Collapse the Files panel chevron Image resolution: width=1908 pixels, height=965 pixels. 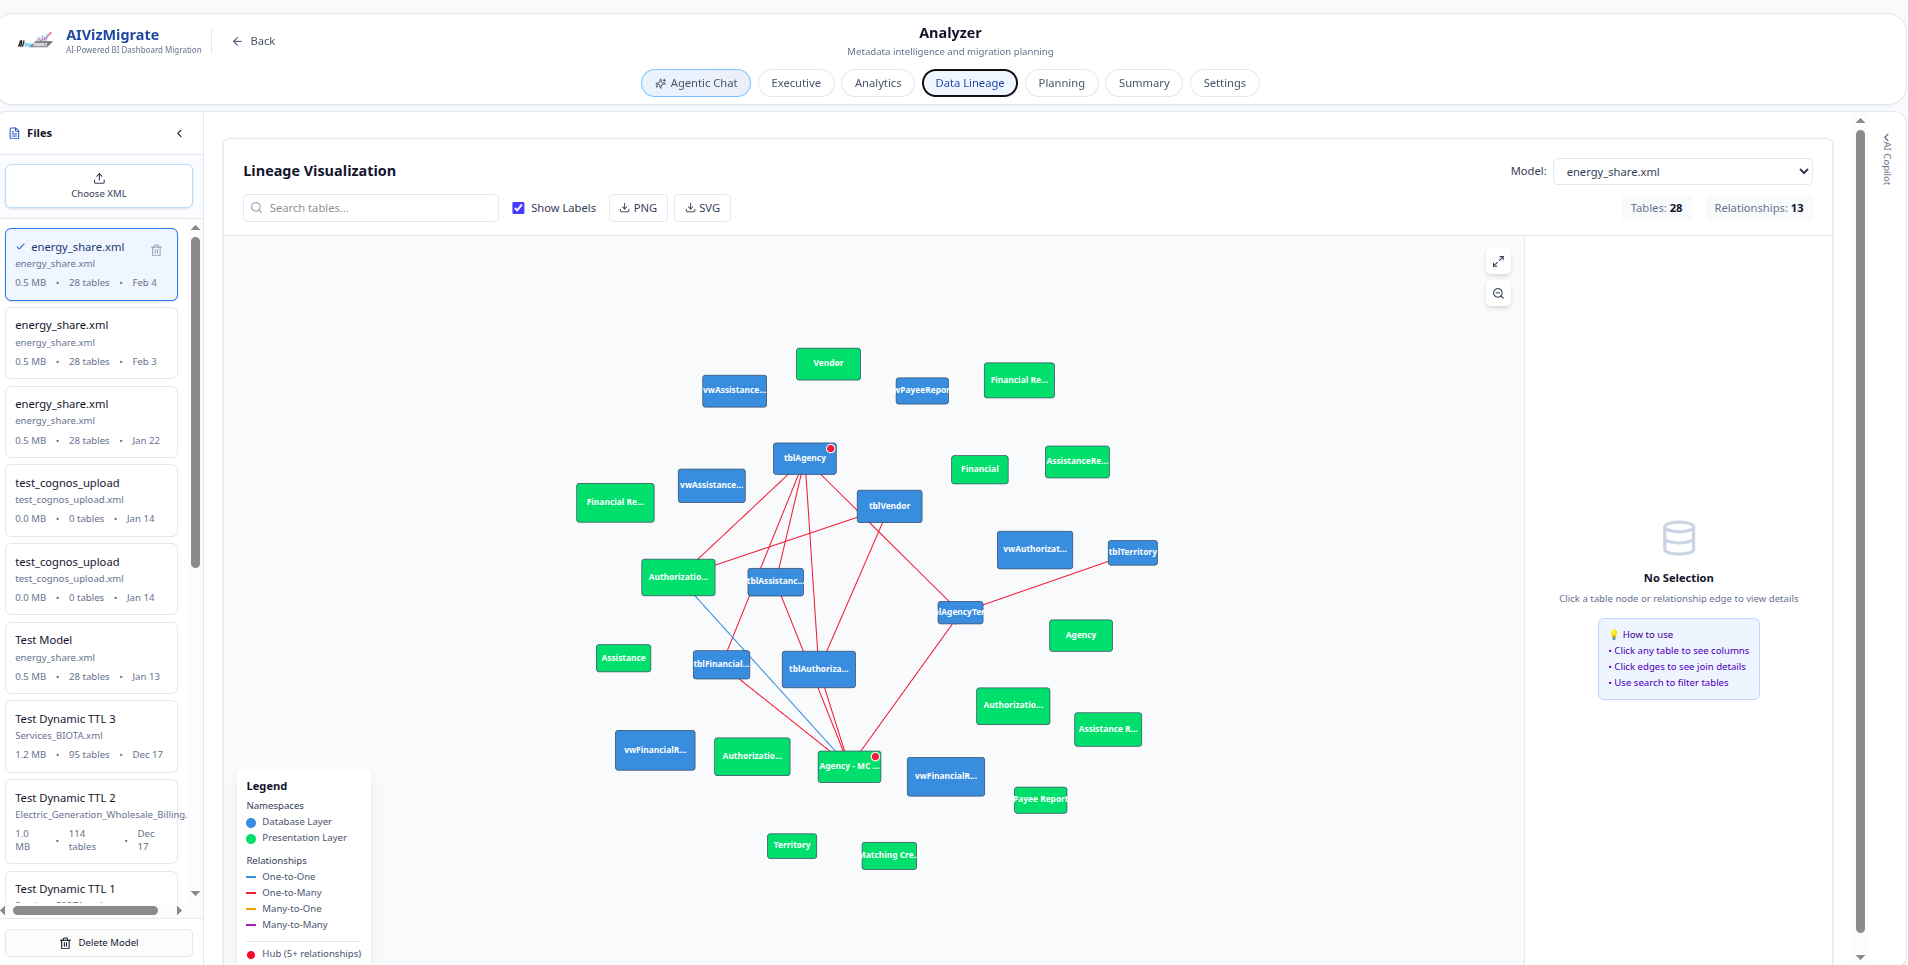click(180, 133)
